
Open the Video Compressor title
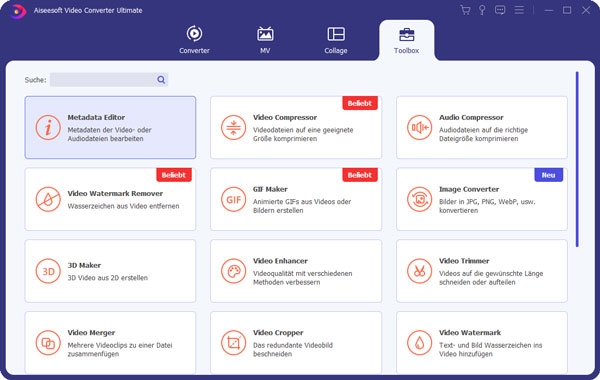[285, 117]
